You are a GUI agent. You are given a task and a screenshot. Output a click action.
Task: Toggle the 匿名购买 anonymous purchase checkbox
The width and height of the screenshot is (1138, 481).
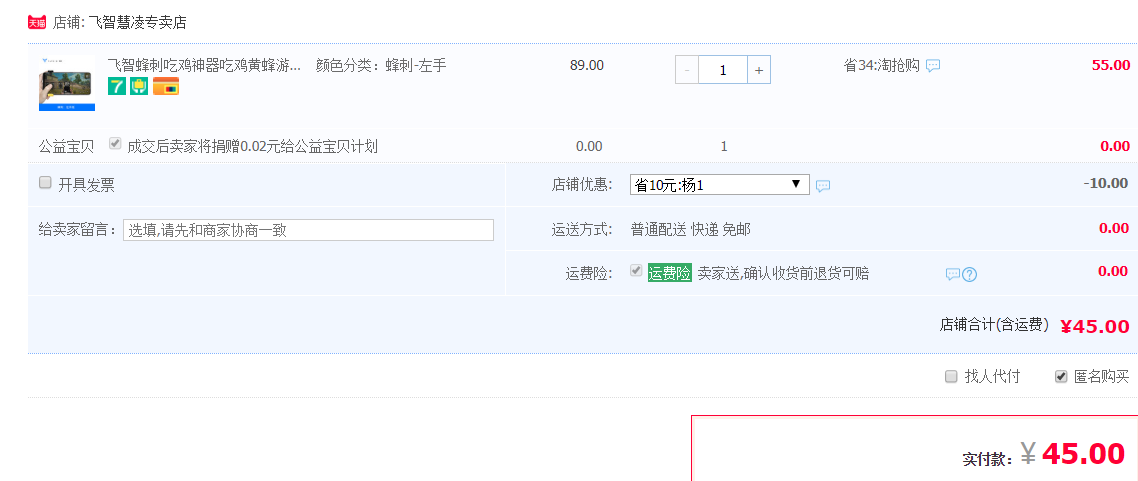(1061, 377)
